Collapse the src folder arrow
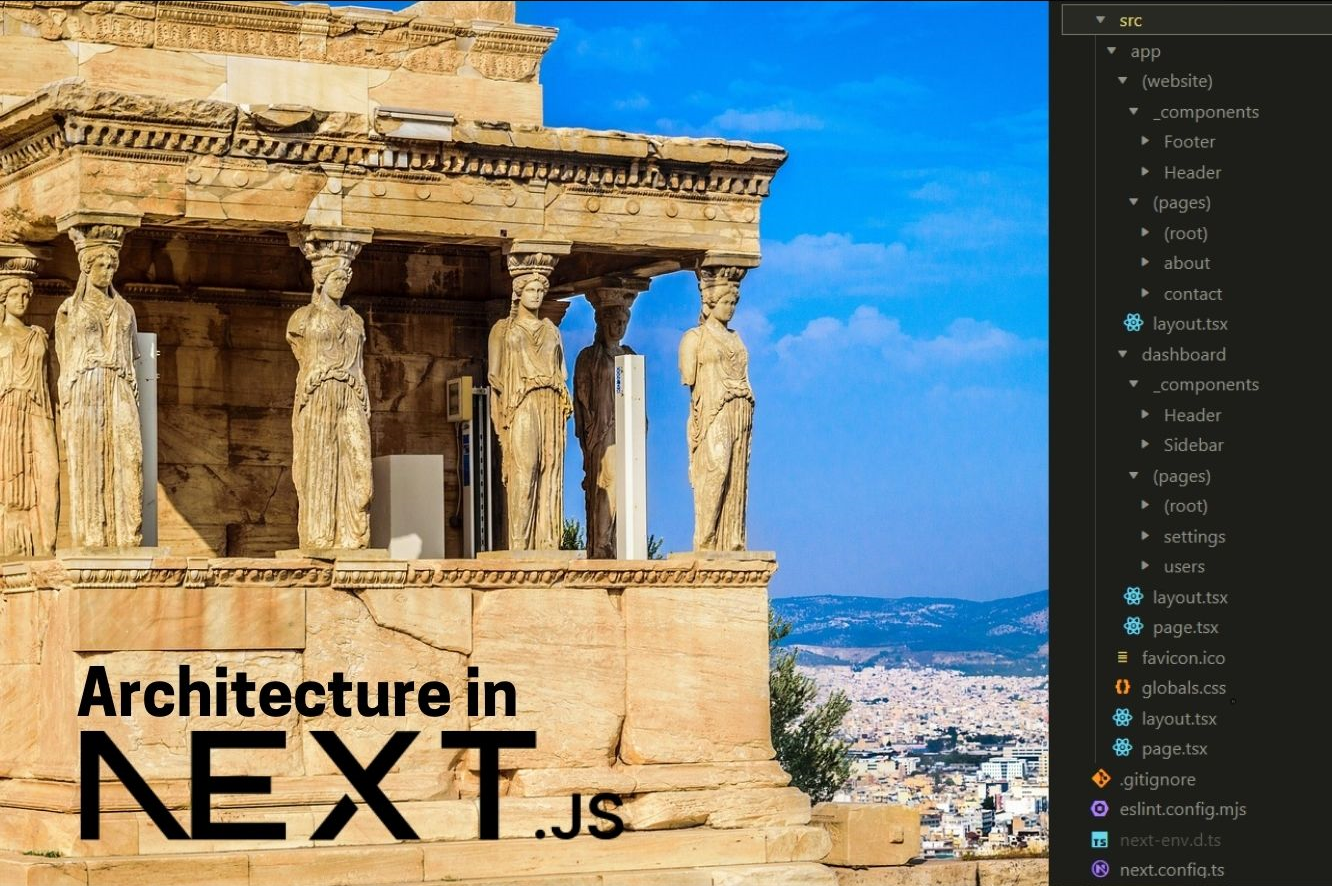The height and width of the screenshot is (886, 1332). click(x=1100, y=20)
